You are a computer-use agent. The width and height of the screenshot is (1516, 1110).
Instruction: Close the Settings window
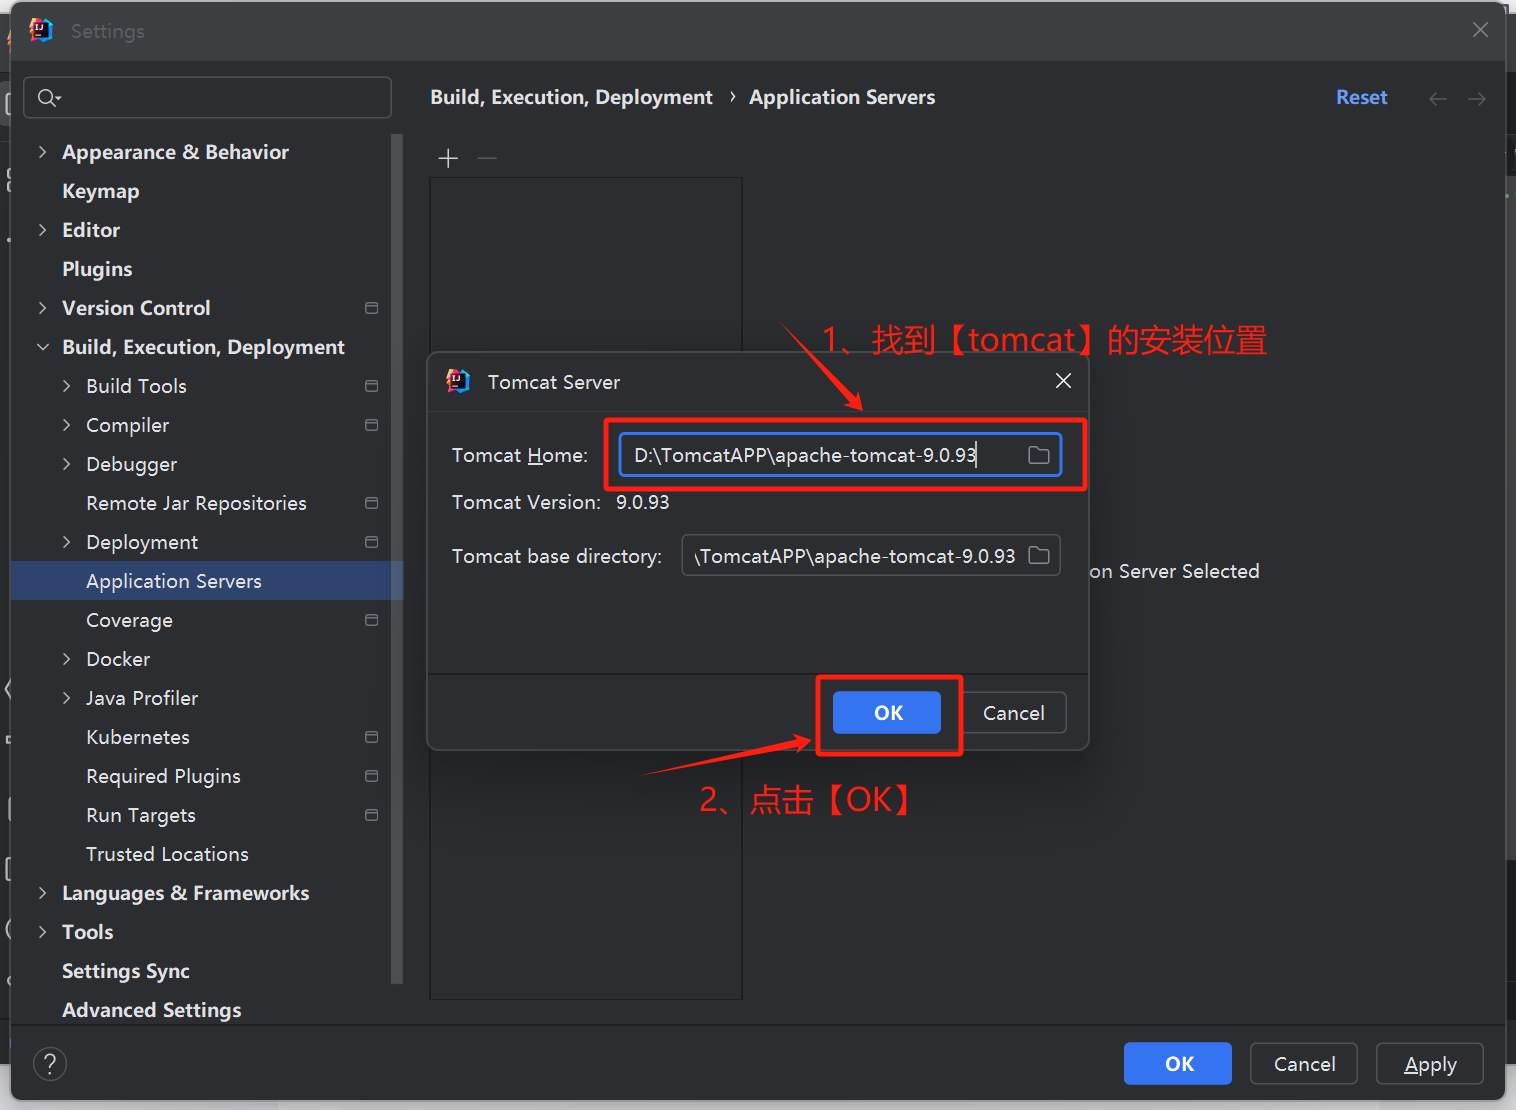coord(1480,30)
